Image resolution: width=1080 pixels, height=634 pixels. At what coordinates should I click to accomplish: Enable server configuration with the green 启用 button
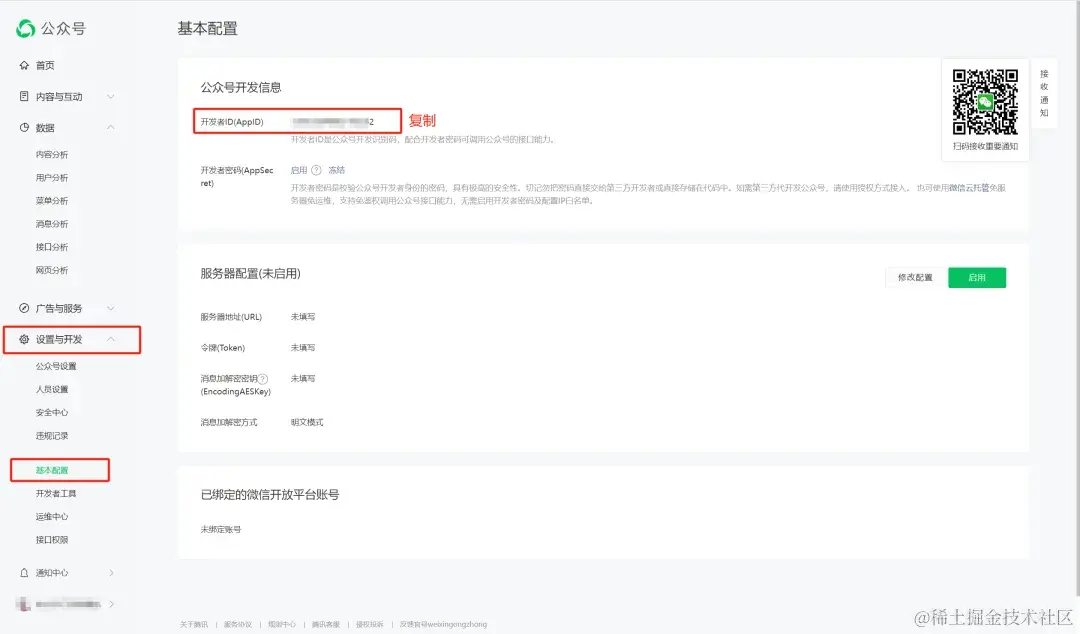coord(977,277)
